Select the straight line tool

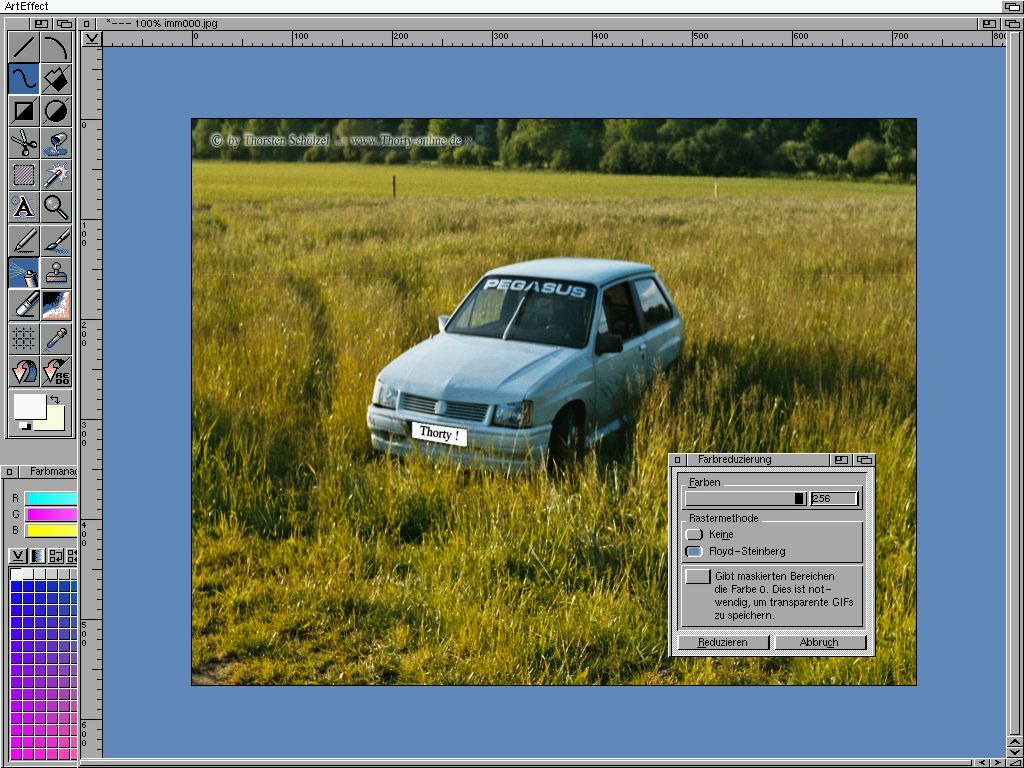(x=24, y=46)
